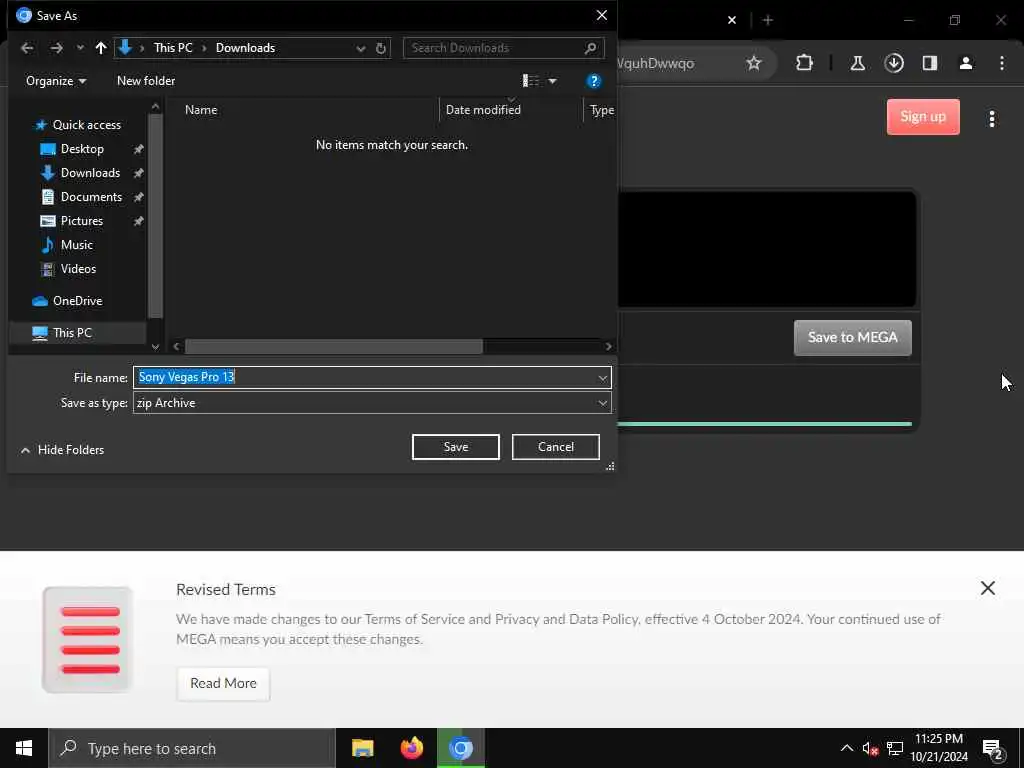Screen dimensions: 1024x768
Task: Open Chrome Labs flask icon
Action: point(857,63)
